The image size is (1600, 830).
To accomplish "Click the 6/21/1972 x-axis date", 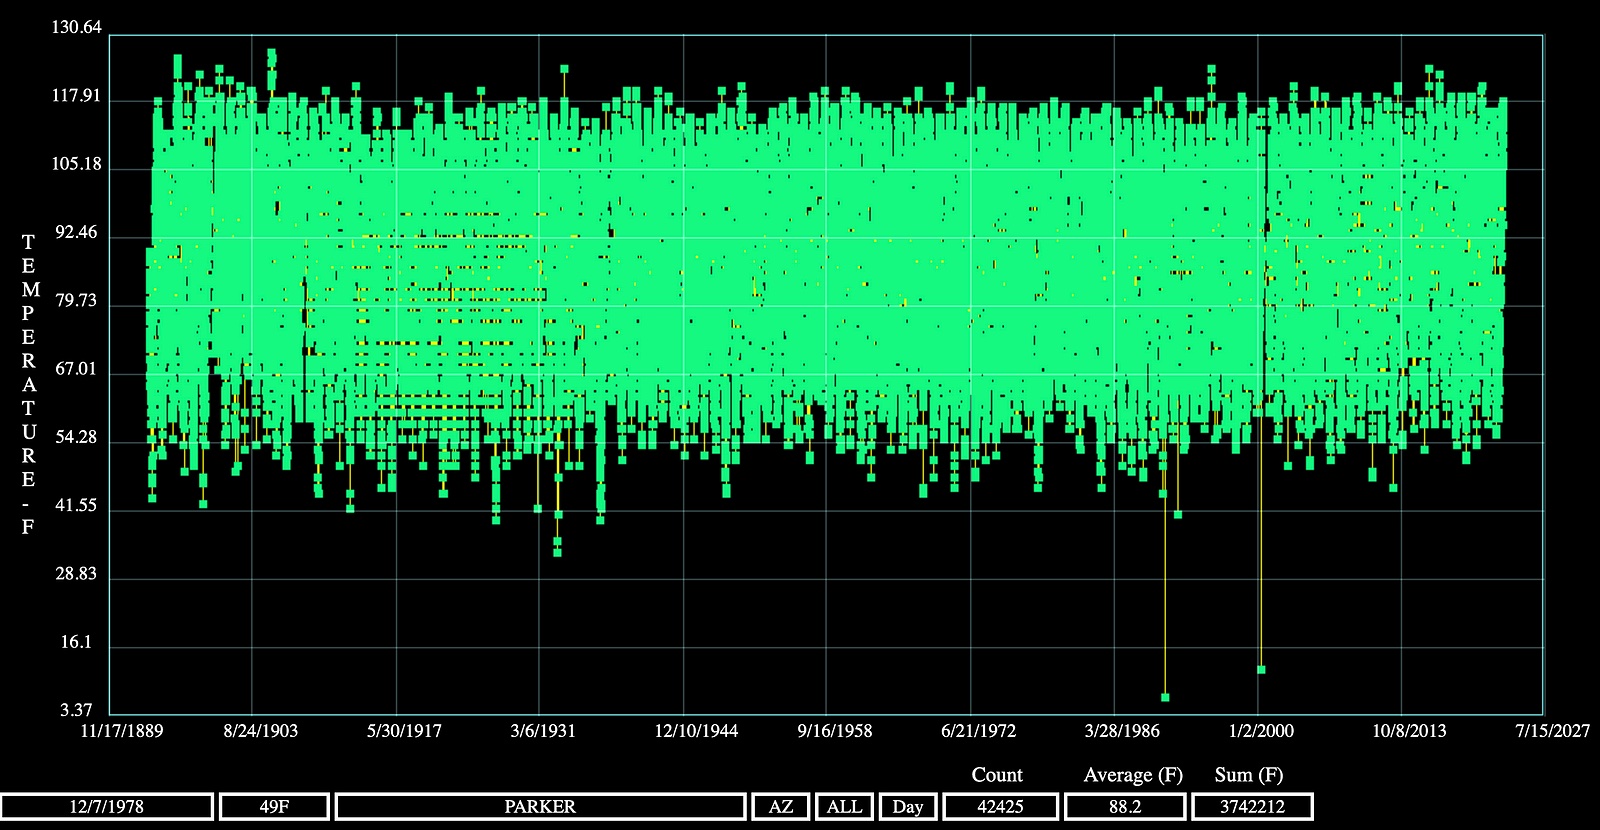I will click(x=978, y=731).
